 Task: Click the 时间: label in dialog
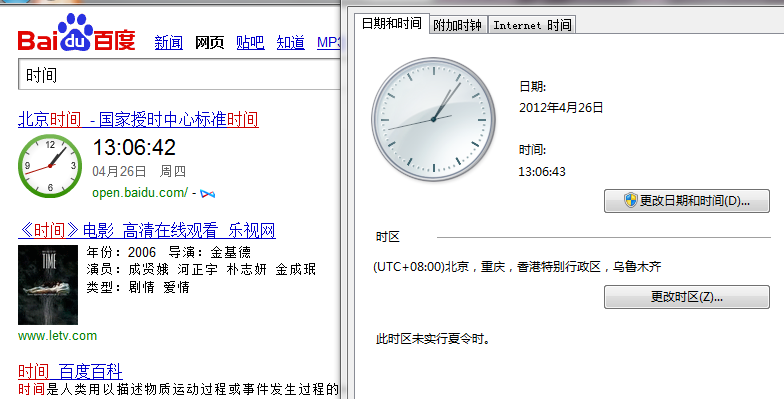[x=532, y=150]
